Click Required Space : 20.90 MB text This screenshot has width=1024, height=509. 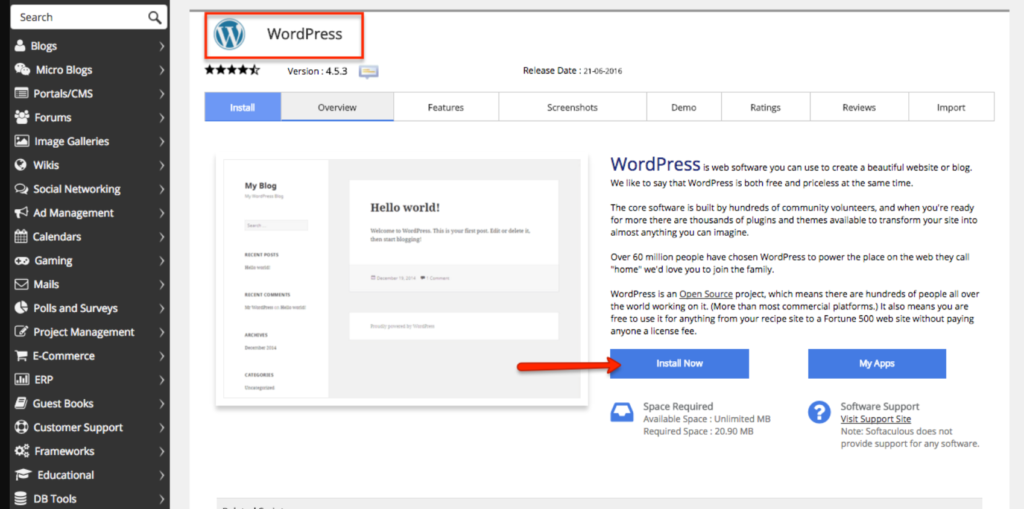tap(699, 431)
